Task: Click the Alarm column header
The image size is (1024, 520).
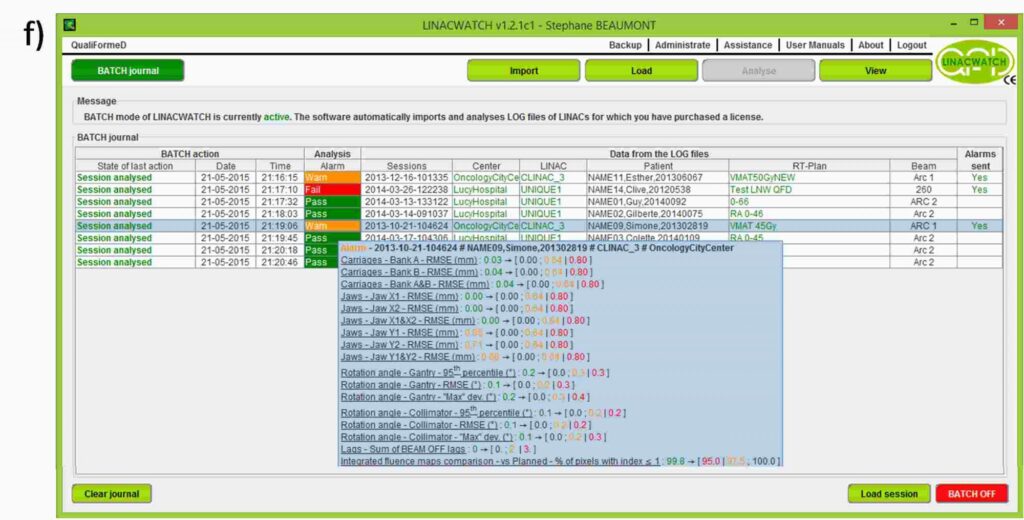Action: click(332, 166)
